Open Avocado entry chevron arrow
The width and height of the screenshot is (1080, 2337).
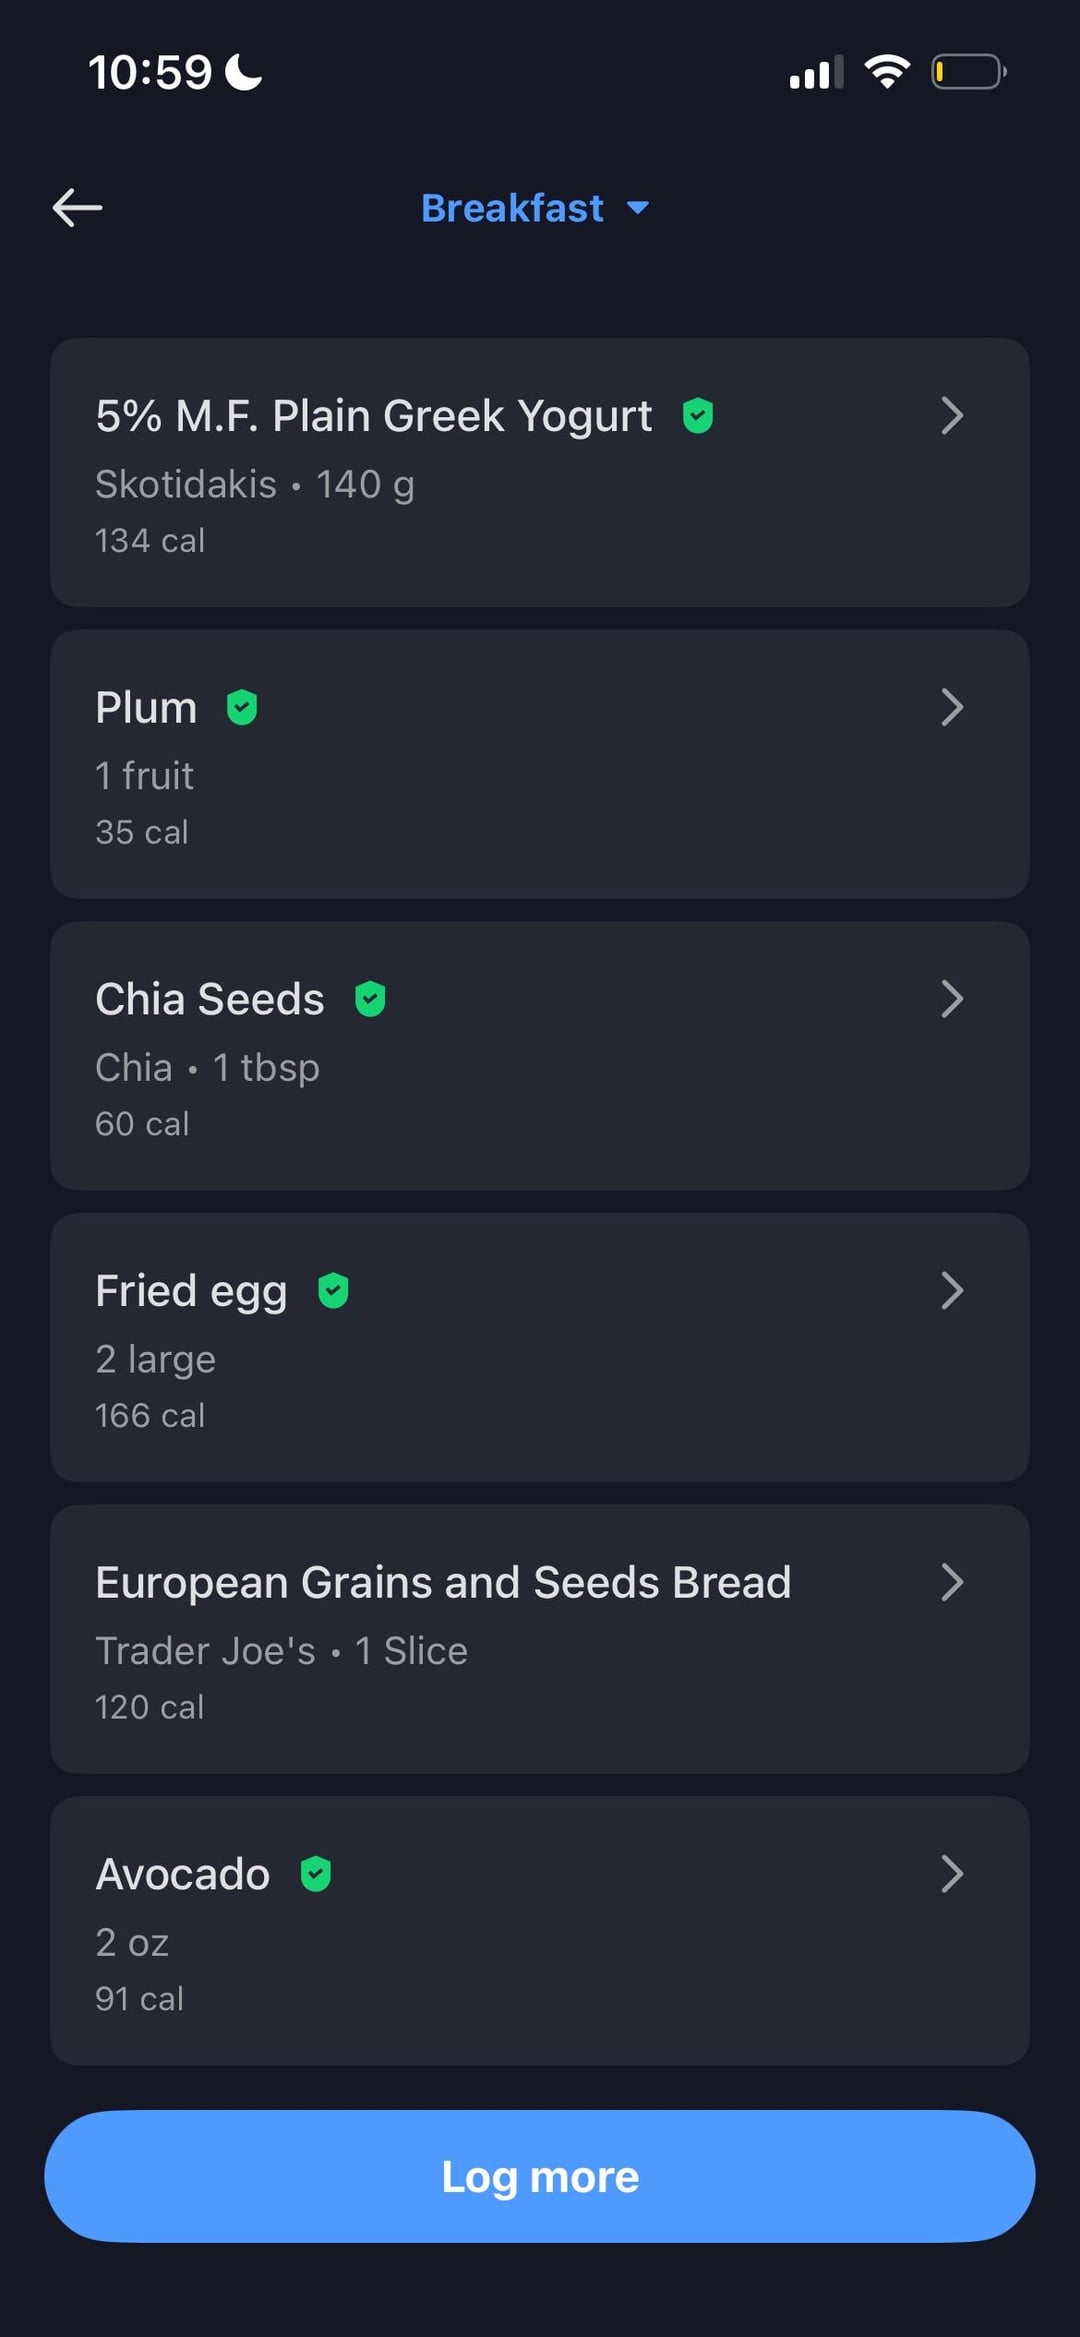[952, 1874]
